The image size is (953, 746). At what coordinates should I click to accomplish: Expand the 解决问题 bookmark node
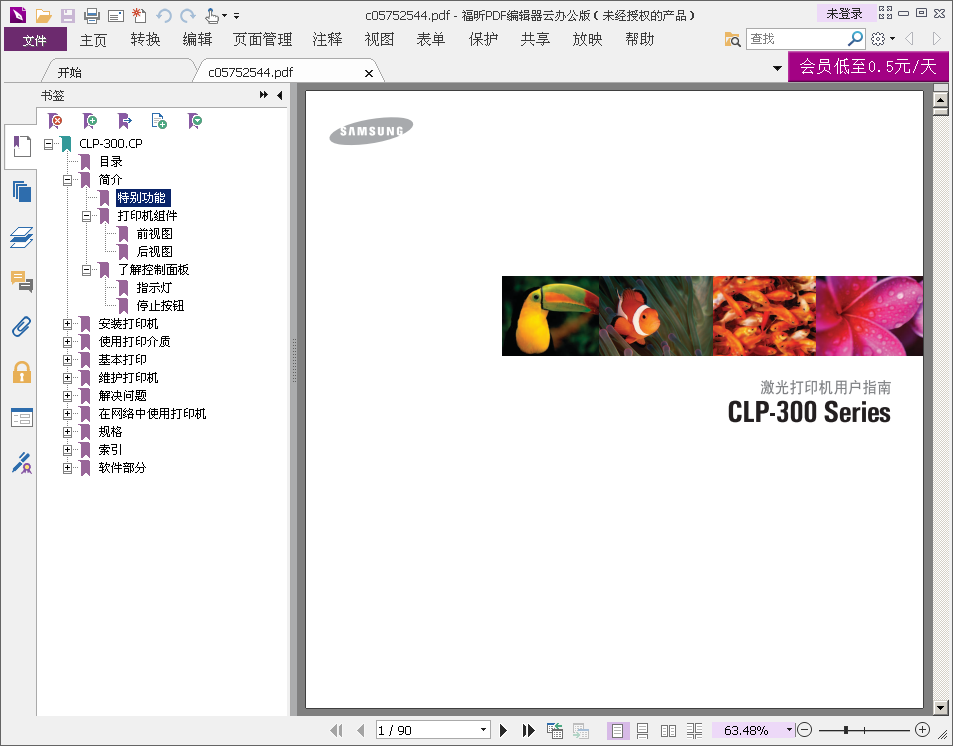click(67, 396)
